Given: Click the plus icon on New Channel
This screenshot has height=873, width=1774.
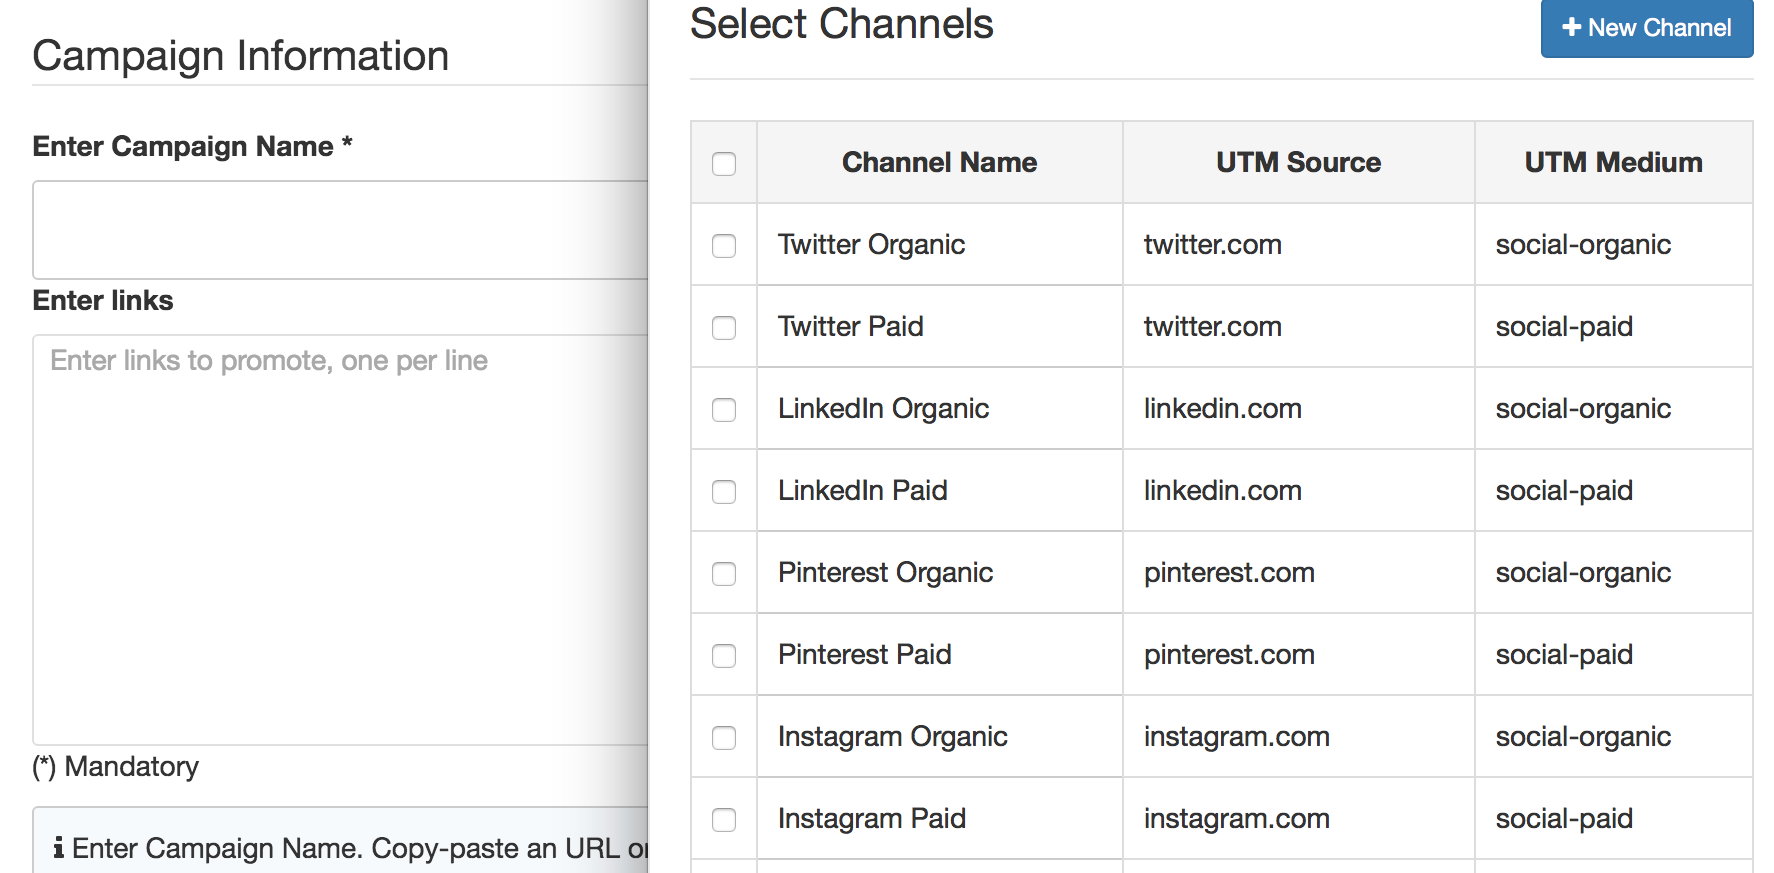Looking at the screenshot, I should coord(1571,28).
